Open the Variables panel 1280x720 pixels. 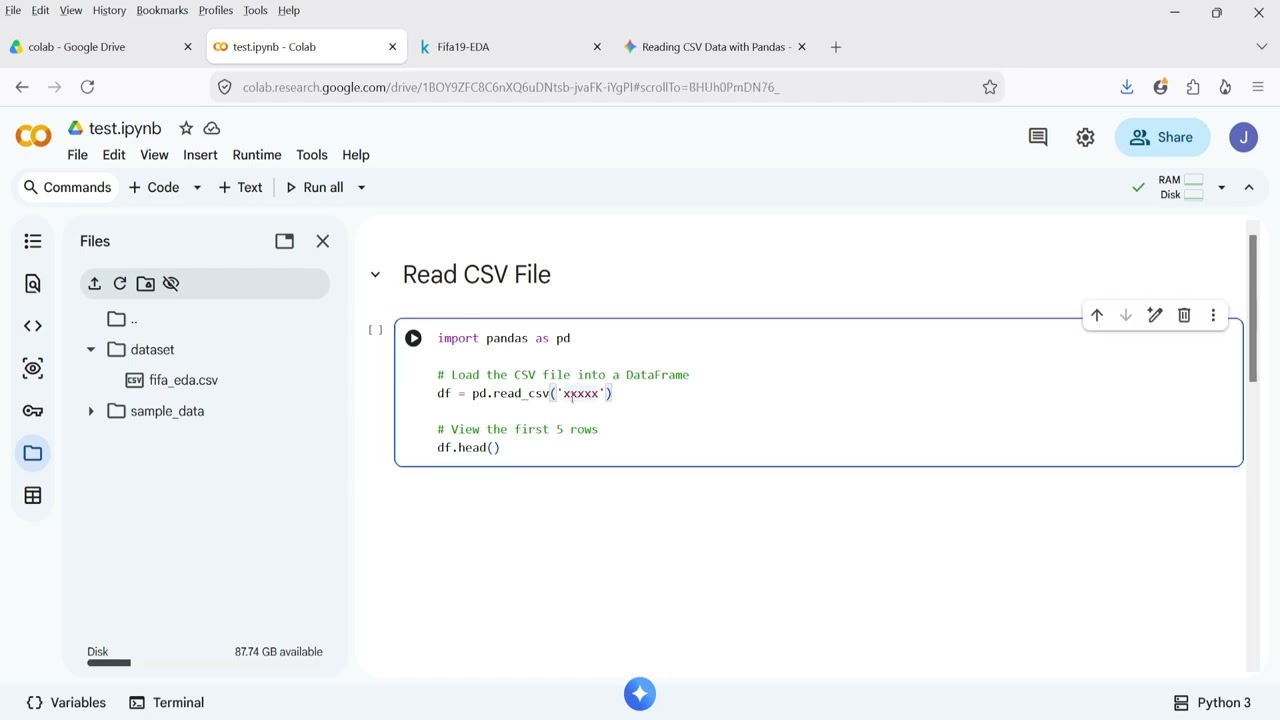click(66, 703)
